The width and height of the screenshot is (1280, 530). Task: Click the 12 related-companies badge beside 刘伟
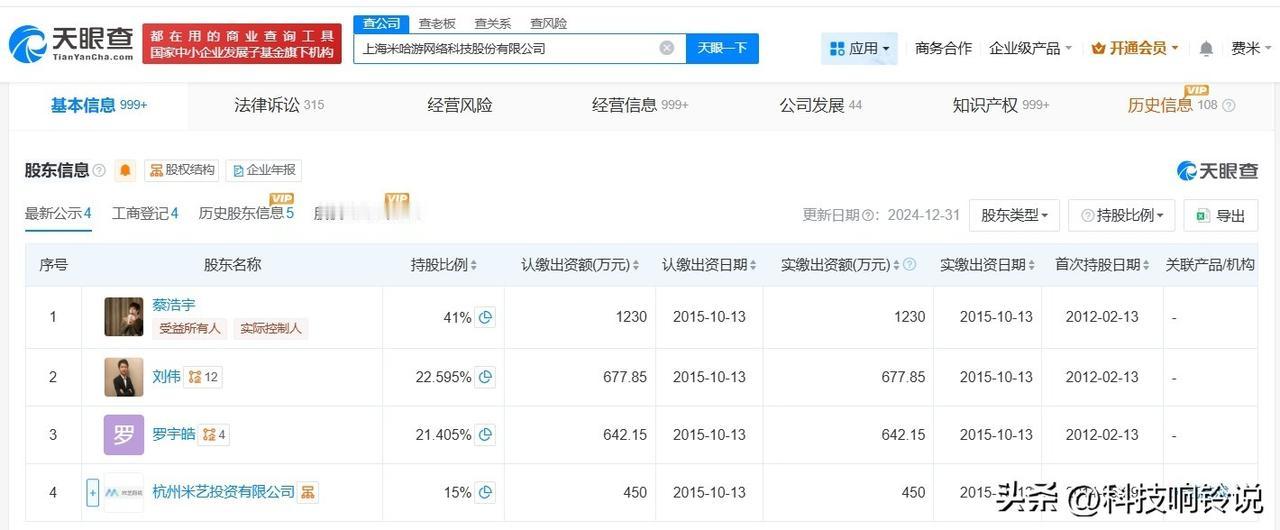(204, 377)
